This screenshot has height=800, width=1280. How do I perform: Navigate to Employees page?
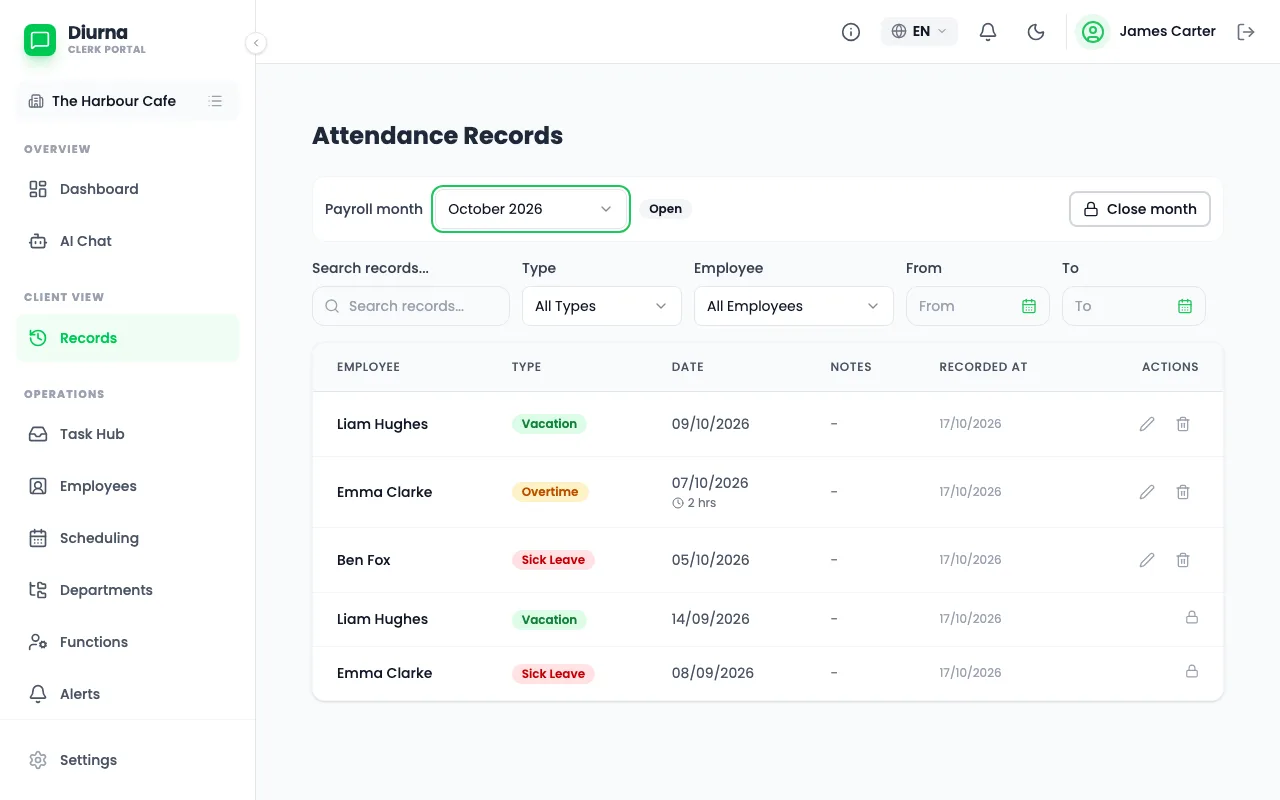128,486
